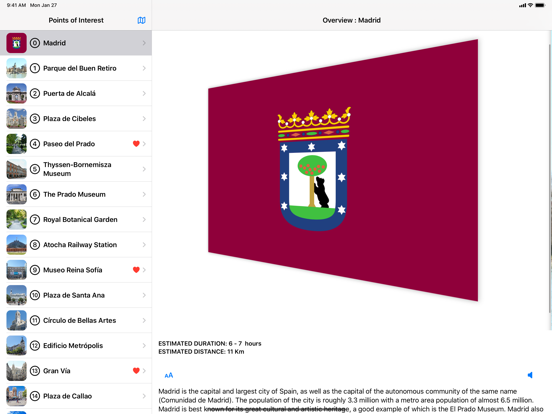Image resolution: width=552 pixels, height=414 pixels.
Task: Tap the Puerta de Alcalá thumbnail
Action: coord(16,93)
